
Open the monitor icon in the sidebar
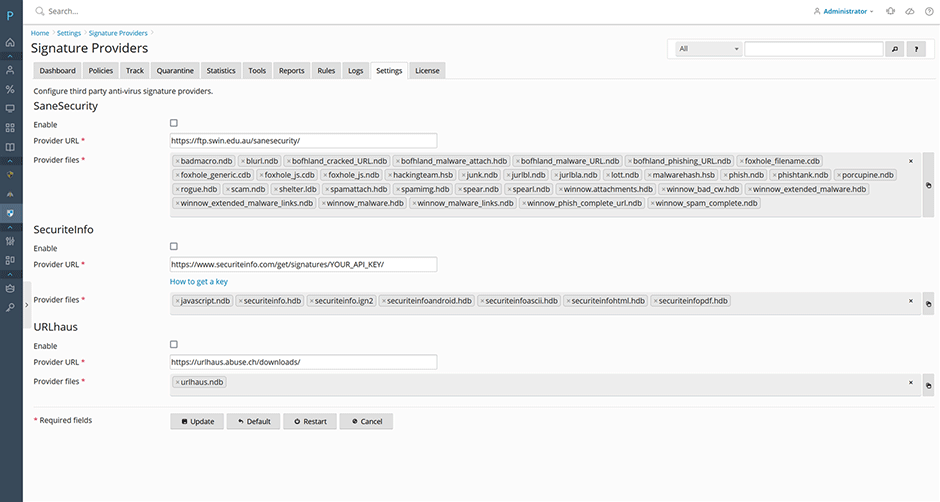pos(10,109)
